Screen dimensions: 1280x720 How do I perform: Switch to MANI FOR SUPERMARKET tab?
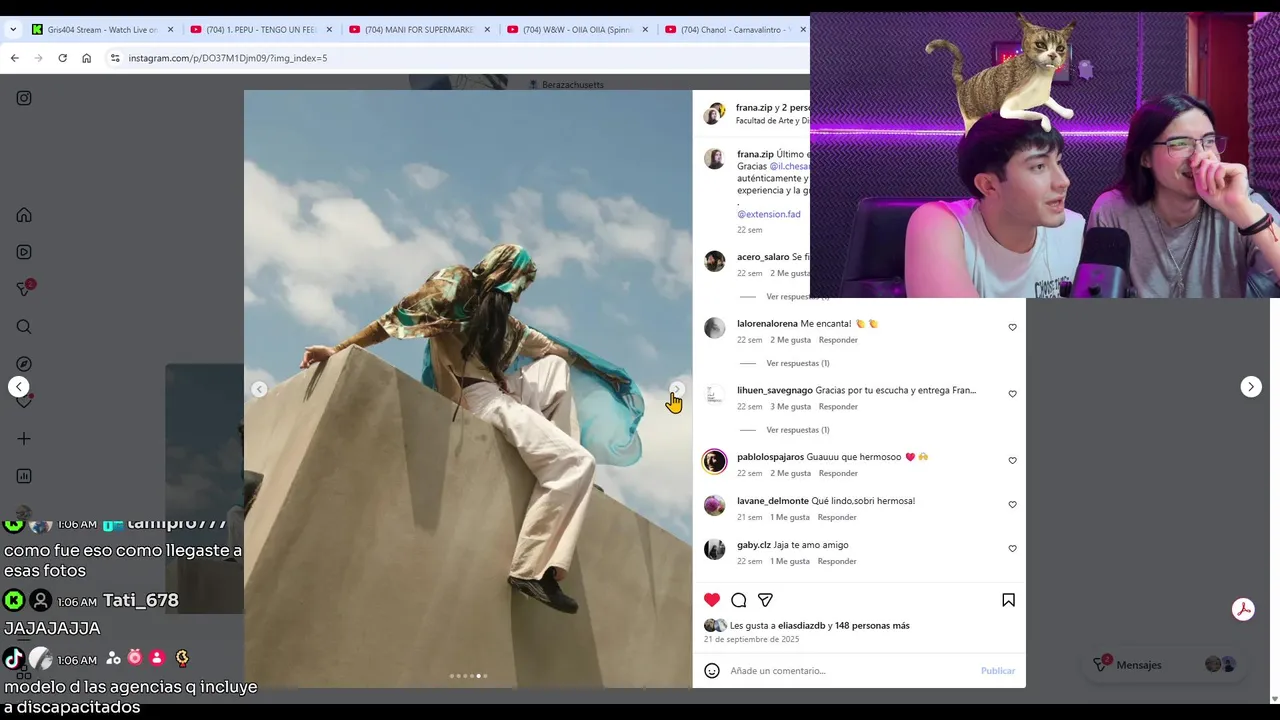pyautogui.click(x=419, y=30)
